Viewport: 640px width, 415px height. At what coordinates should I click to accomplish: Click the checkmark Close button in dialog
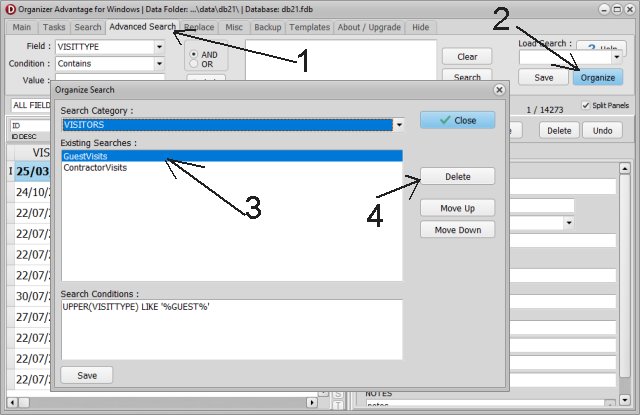point(457,120)
